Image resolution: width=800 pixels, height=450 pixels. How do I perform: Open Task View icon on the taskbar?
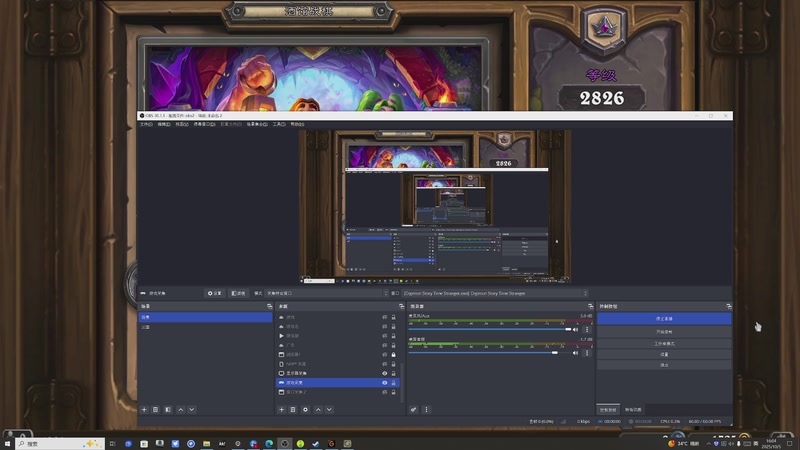113,444
